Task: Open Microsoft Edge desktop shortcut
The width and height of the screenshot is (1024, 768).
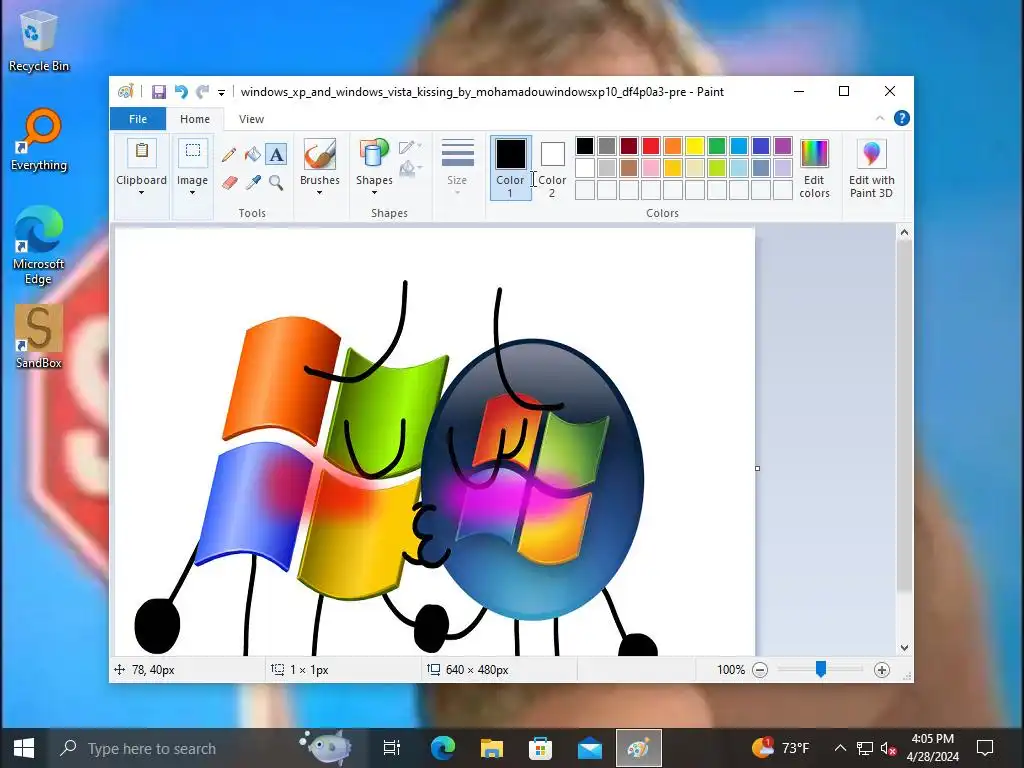Action: coord(39,246)
